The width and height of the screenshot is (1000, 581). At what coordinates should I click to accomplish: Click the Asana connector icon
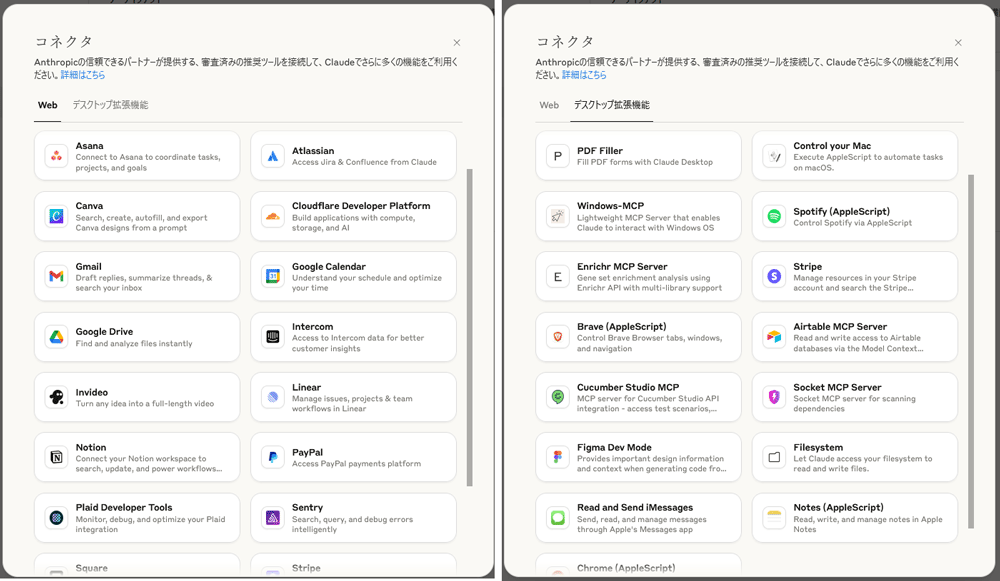(57, 156)
